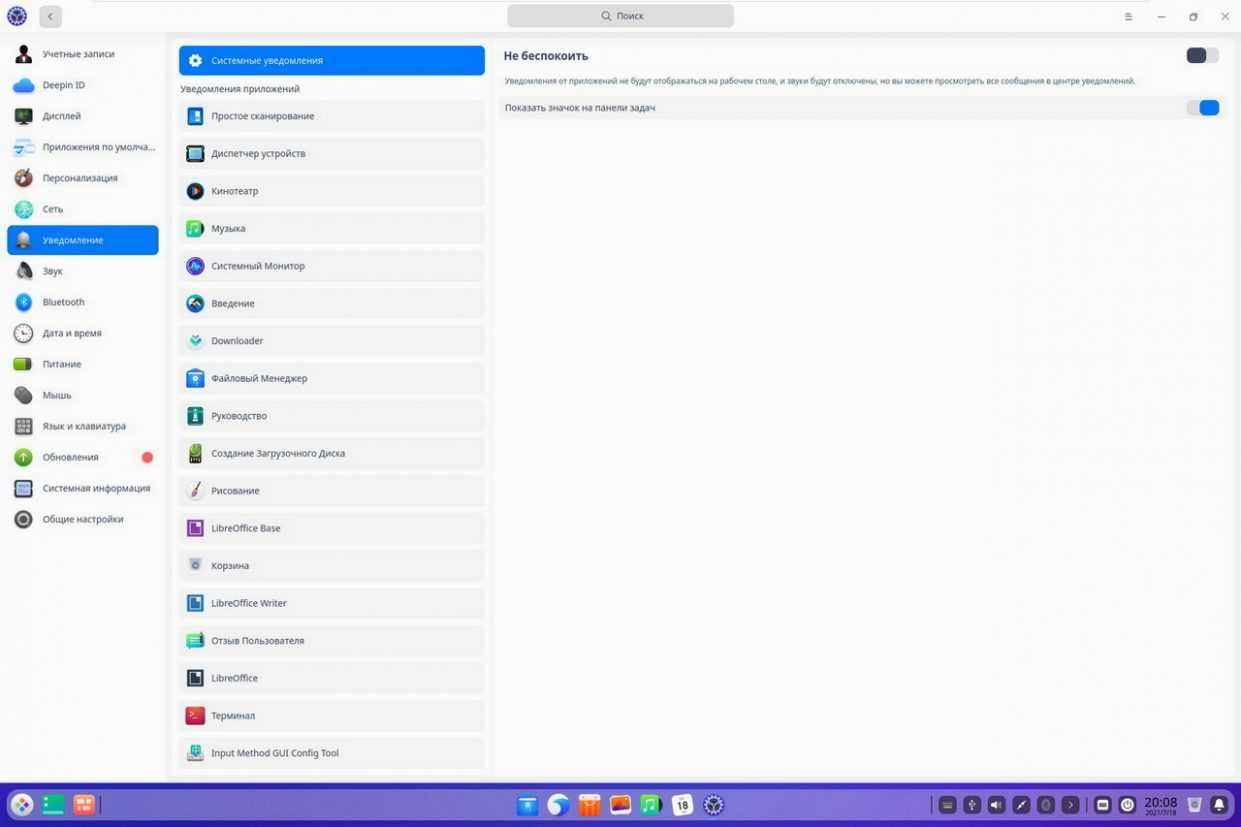Select Создание Загрузочного Диска entry
The image size is (1241, 827).
[332, 453]
